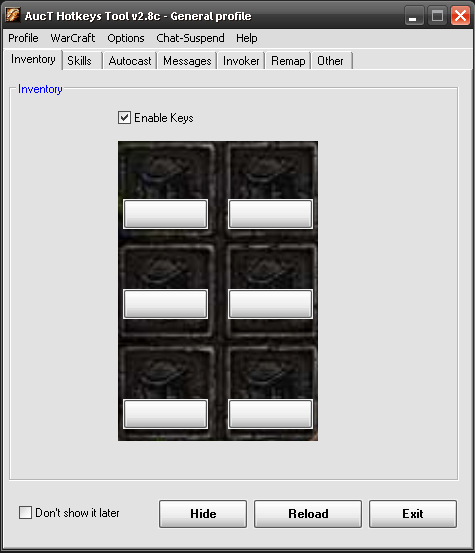The height and width of the screenshot is (553, 476).
Task: Click the middle-left inventory slot hotkey field
Action: coord(165,304)
